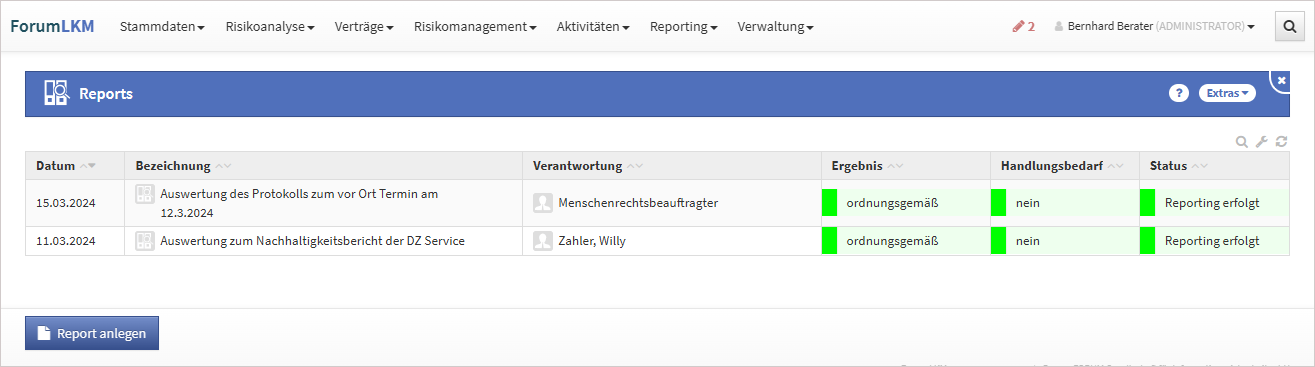Viewport: 1315px width, 367px height.
Task: Expand the Stammdaten menu
Action: click(x=162, y=26)
